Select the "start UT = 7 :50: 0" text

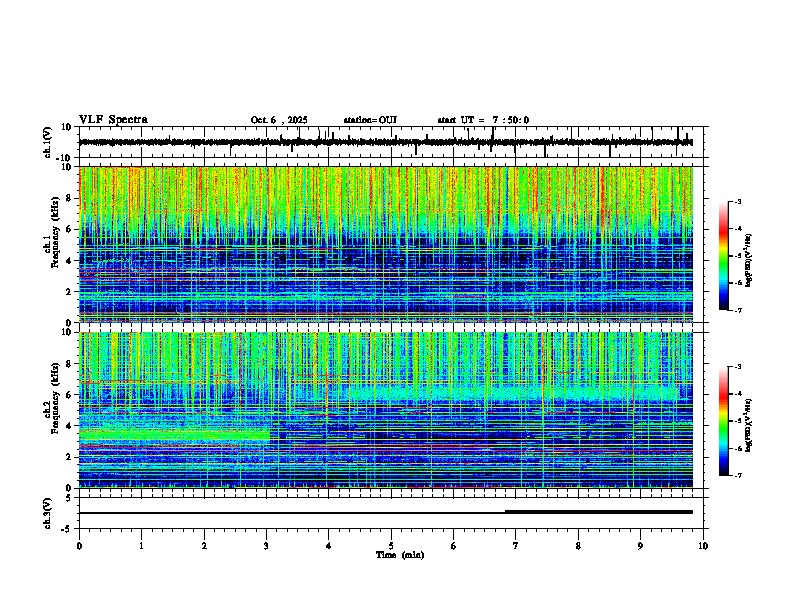[x=483, y=120]
